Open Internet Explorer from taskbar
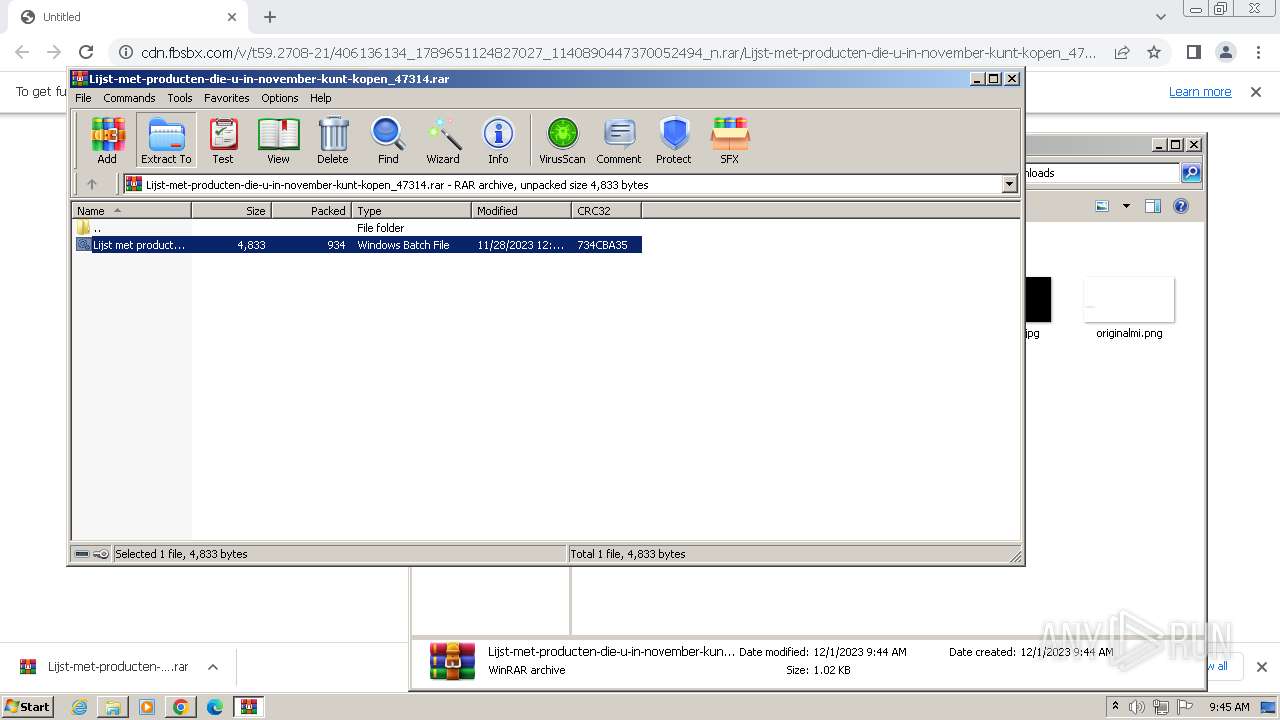The width and height of the screenshot is (1280, 720). (x=79, y=707)
